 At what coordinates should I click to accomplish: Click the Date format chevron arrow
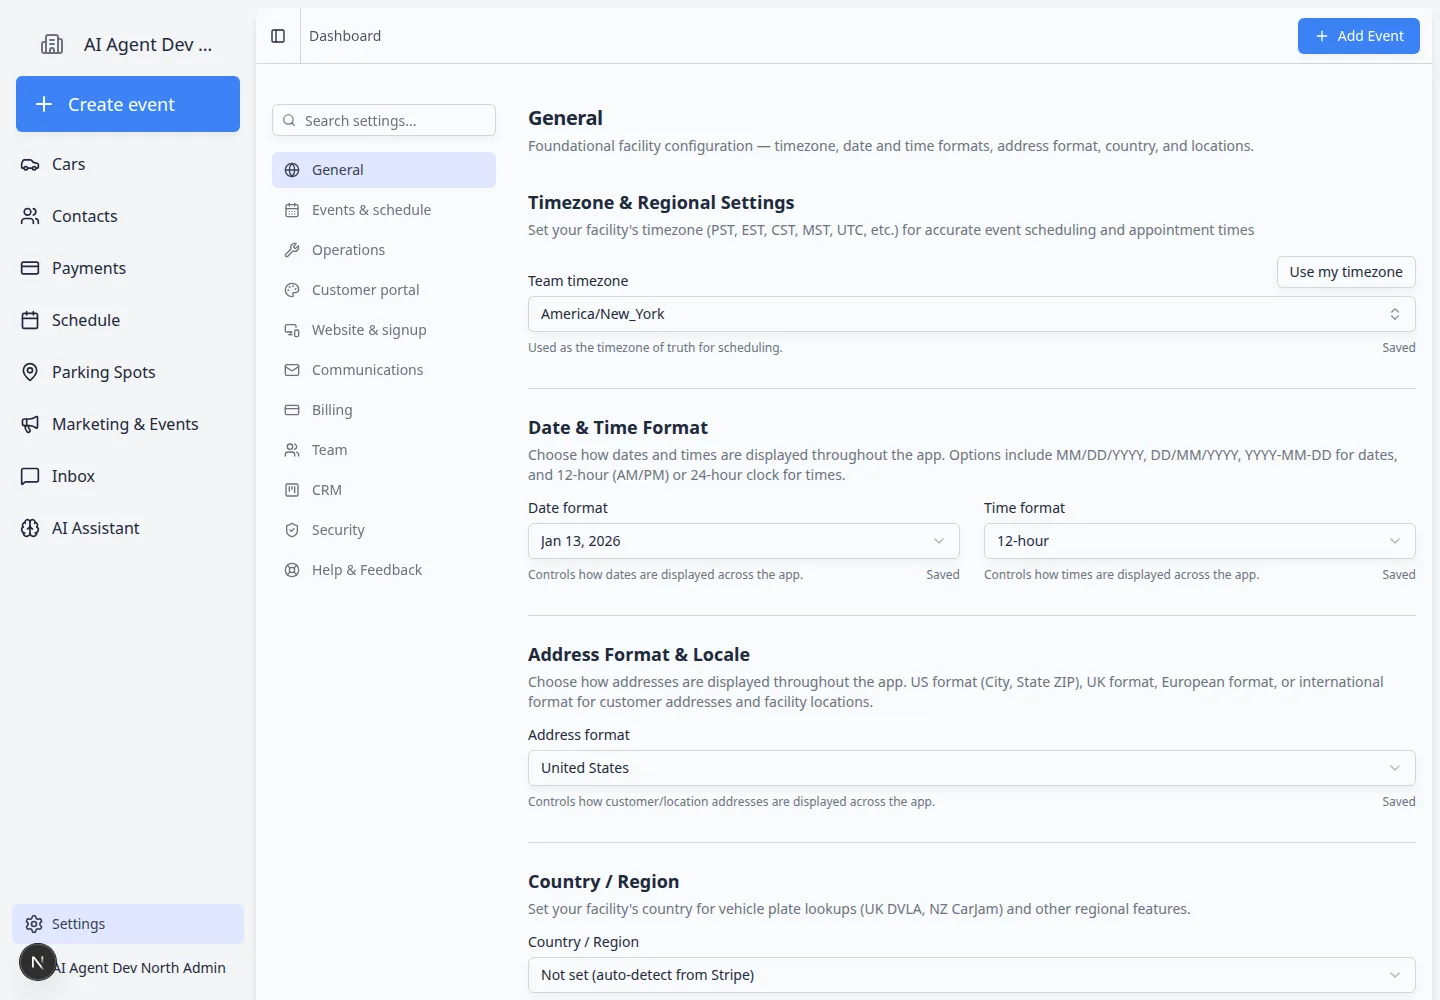click(x=939, y=541)
